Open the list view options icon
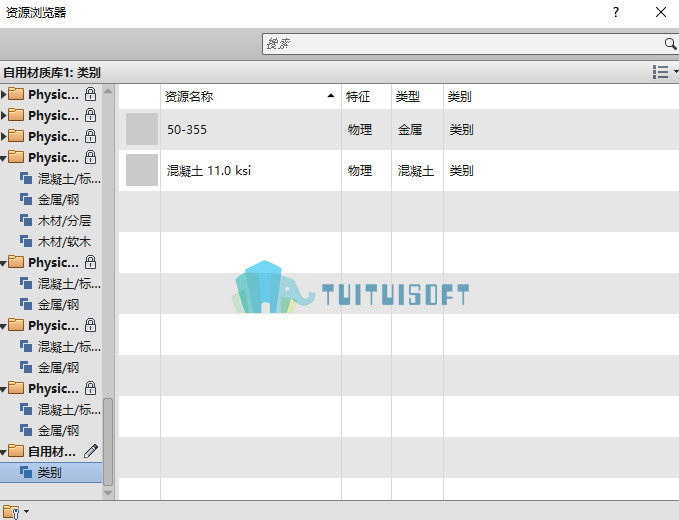679x520 pixels. coord(660,72)
